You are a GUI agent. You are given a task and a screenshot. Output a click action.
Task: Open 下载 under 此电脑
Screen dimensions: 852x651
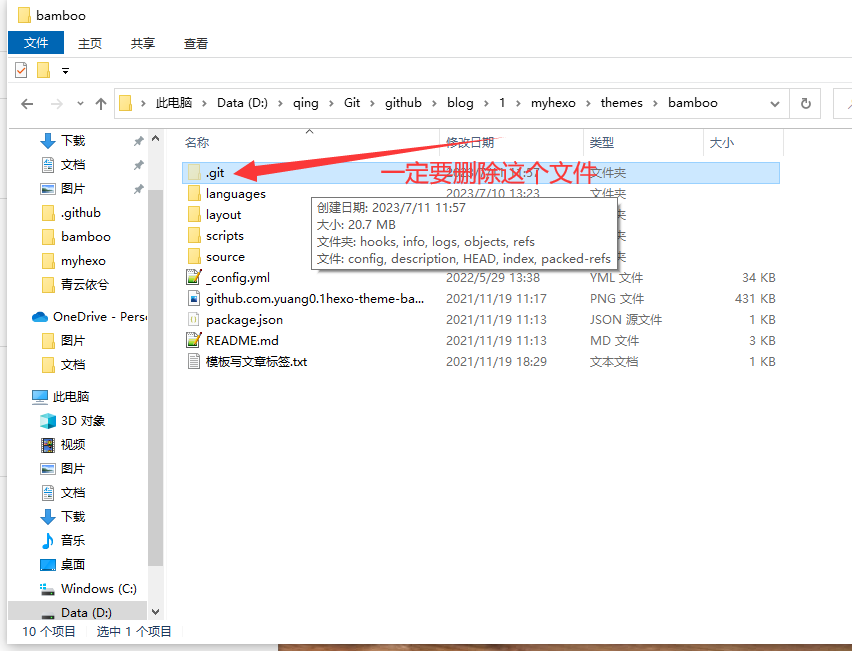(73, 516)
